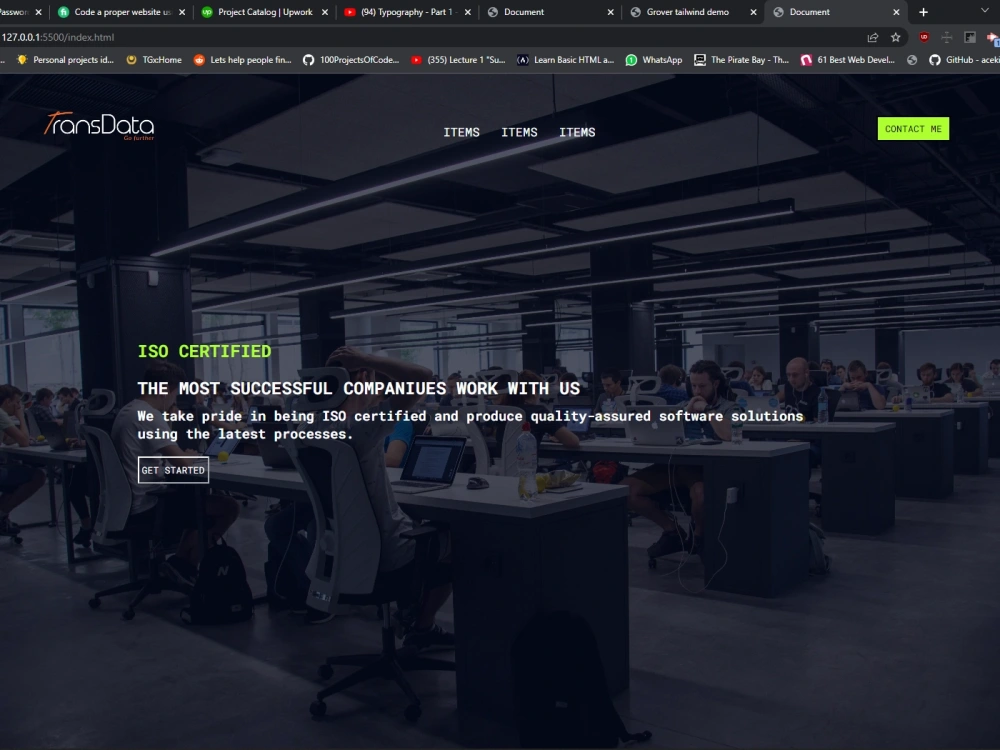Click the first ITEMS nav link
The height and width of the screenshot is (750, 1000).
pos(461,132)
